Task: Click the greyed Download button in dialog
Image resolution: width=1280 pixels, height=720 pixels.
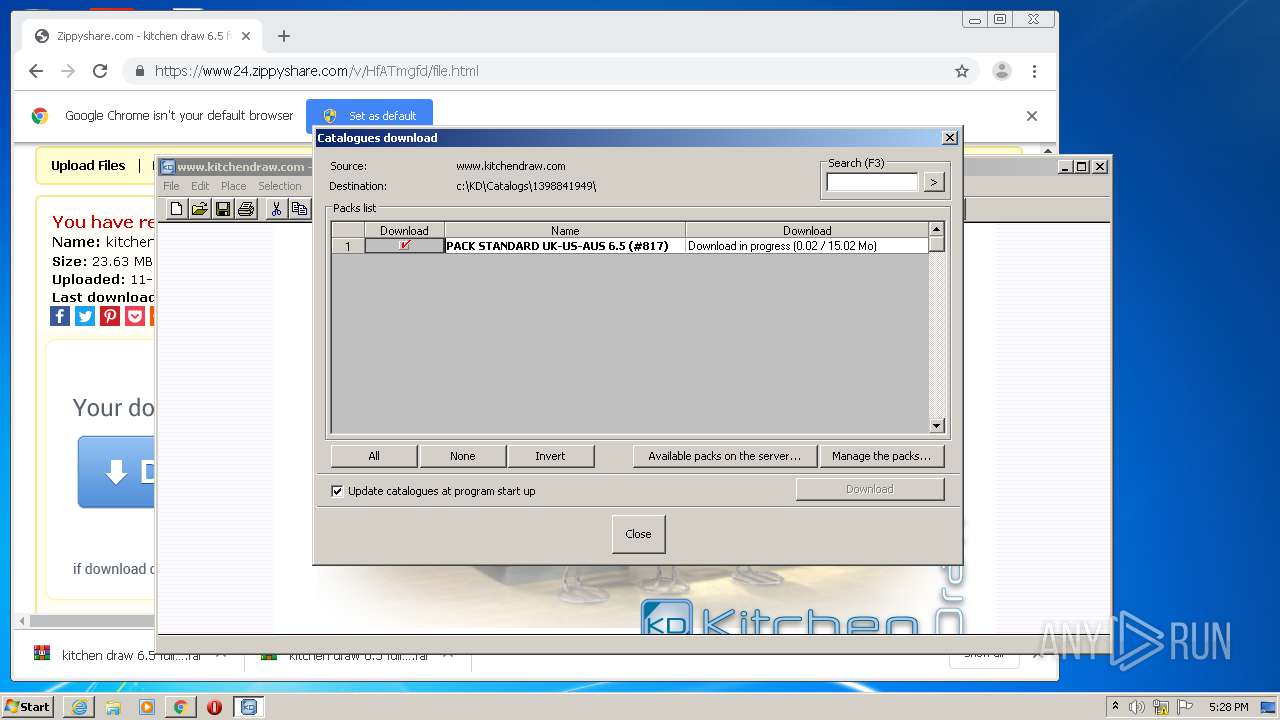Action: coord(869,489)
